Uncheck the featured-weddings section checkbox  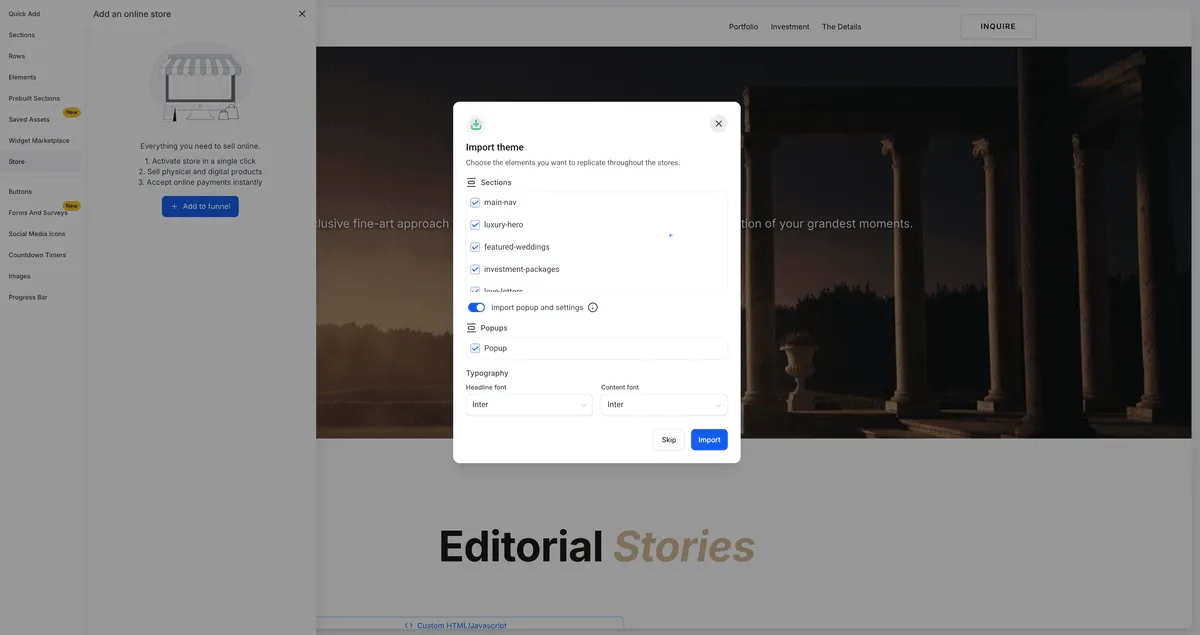(475, 247)
